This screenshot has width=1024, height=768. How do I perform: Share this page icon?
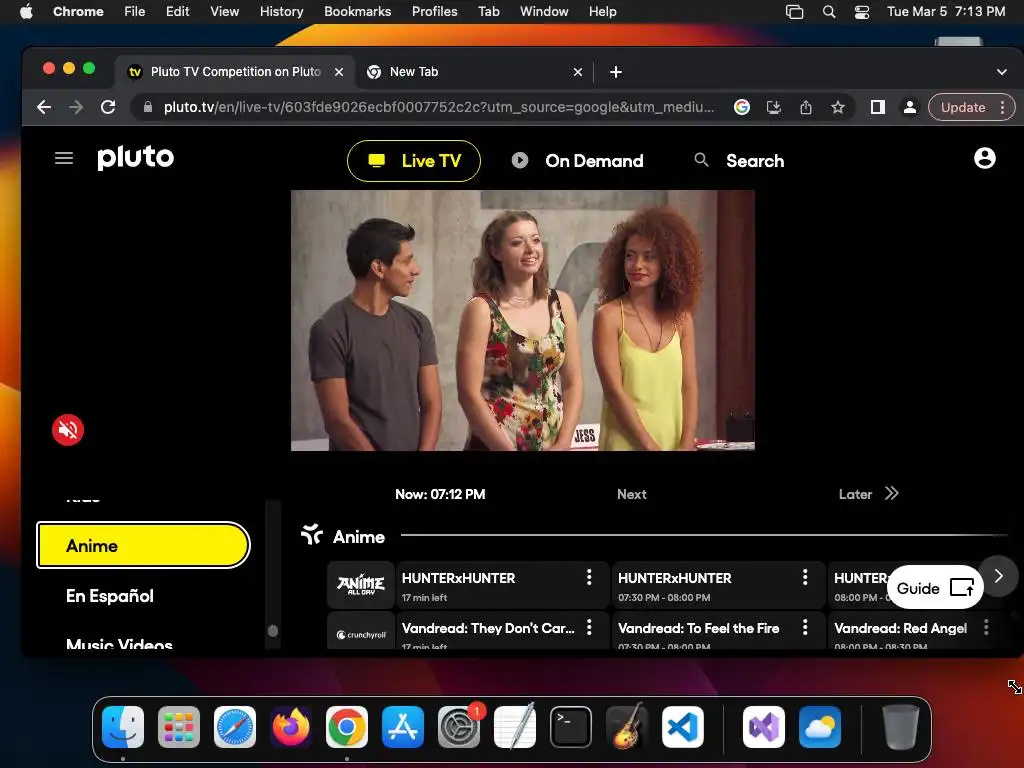806,107
